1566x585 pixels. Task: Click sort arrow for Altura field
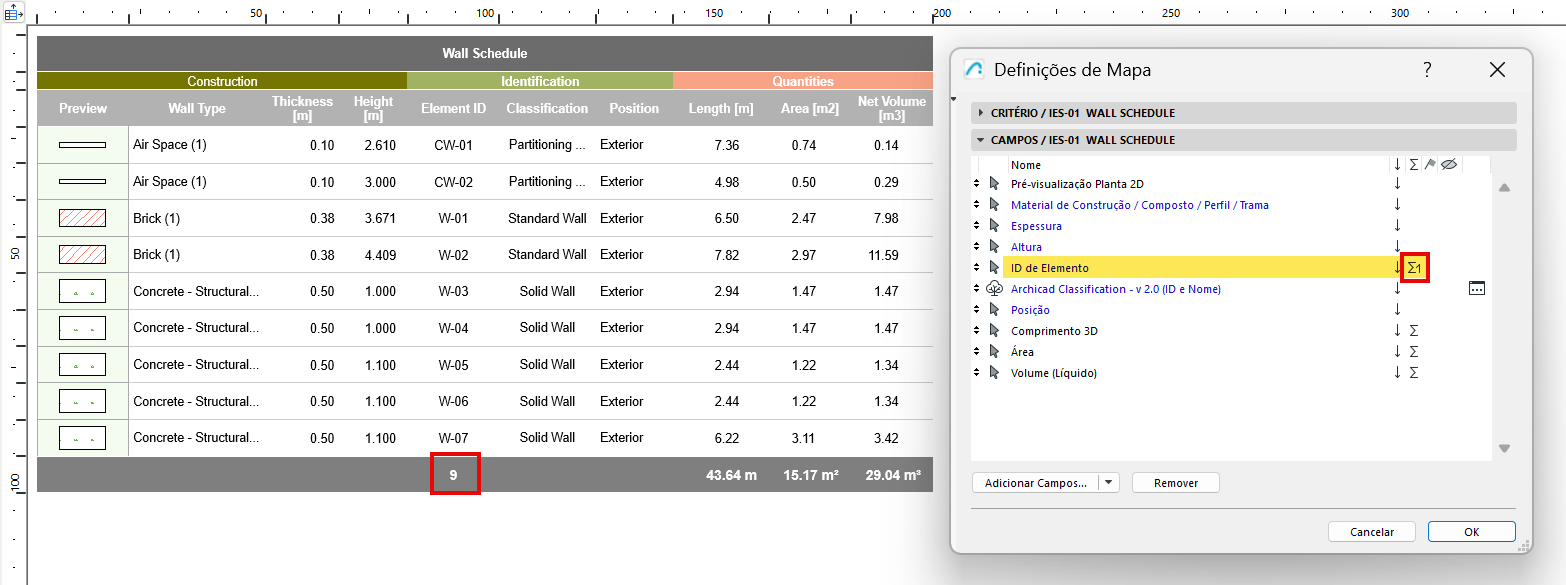[1397, 247]
